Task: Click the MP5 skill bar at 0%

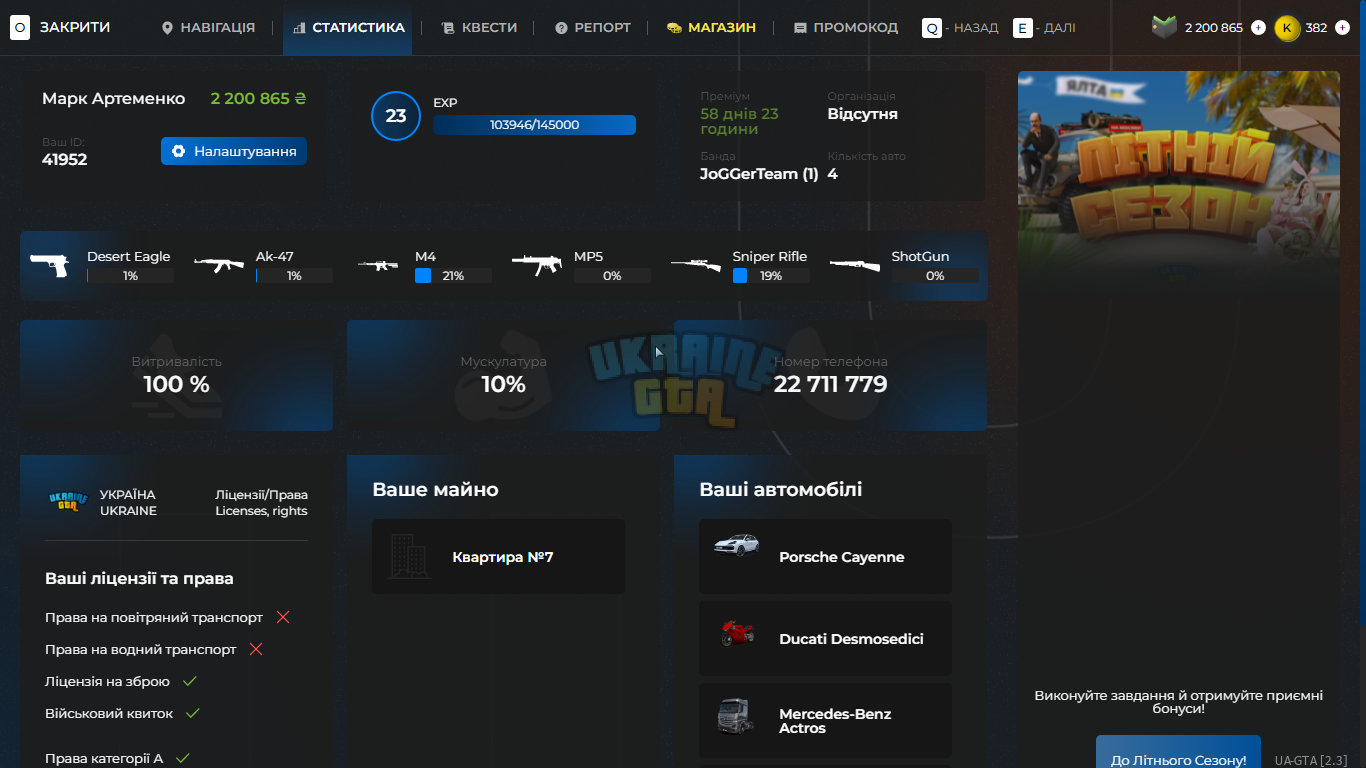Action: [612, 276]
